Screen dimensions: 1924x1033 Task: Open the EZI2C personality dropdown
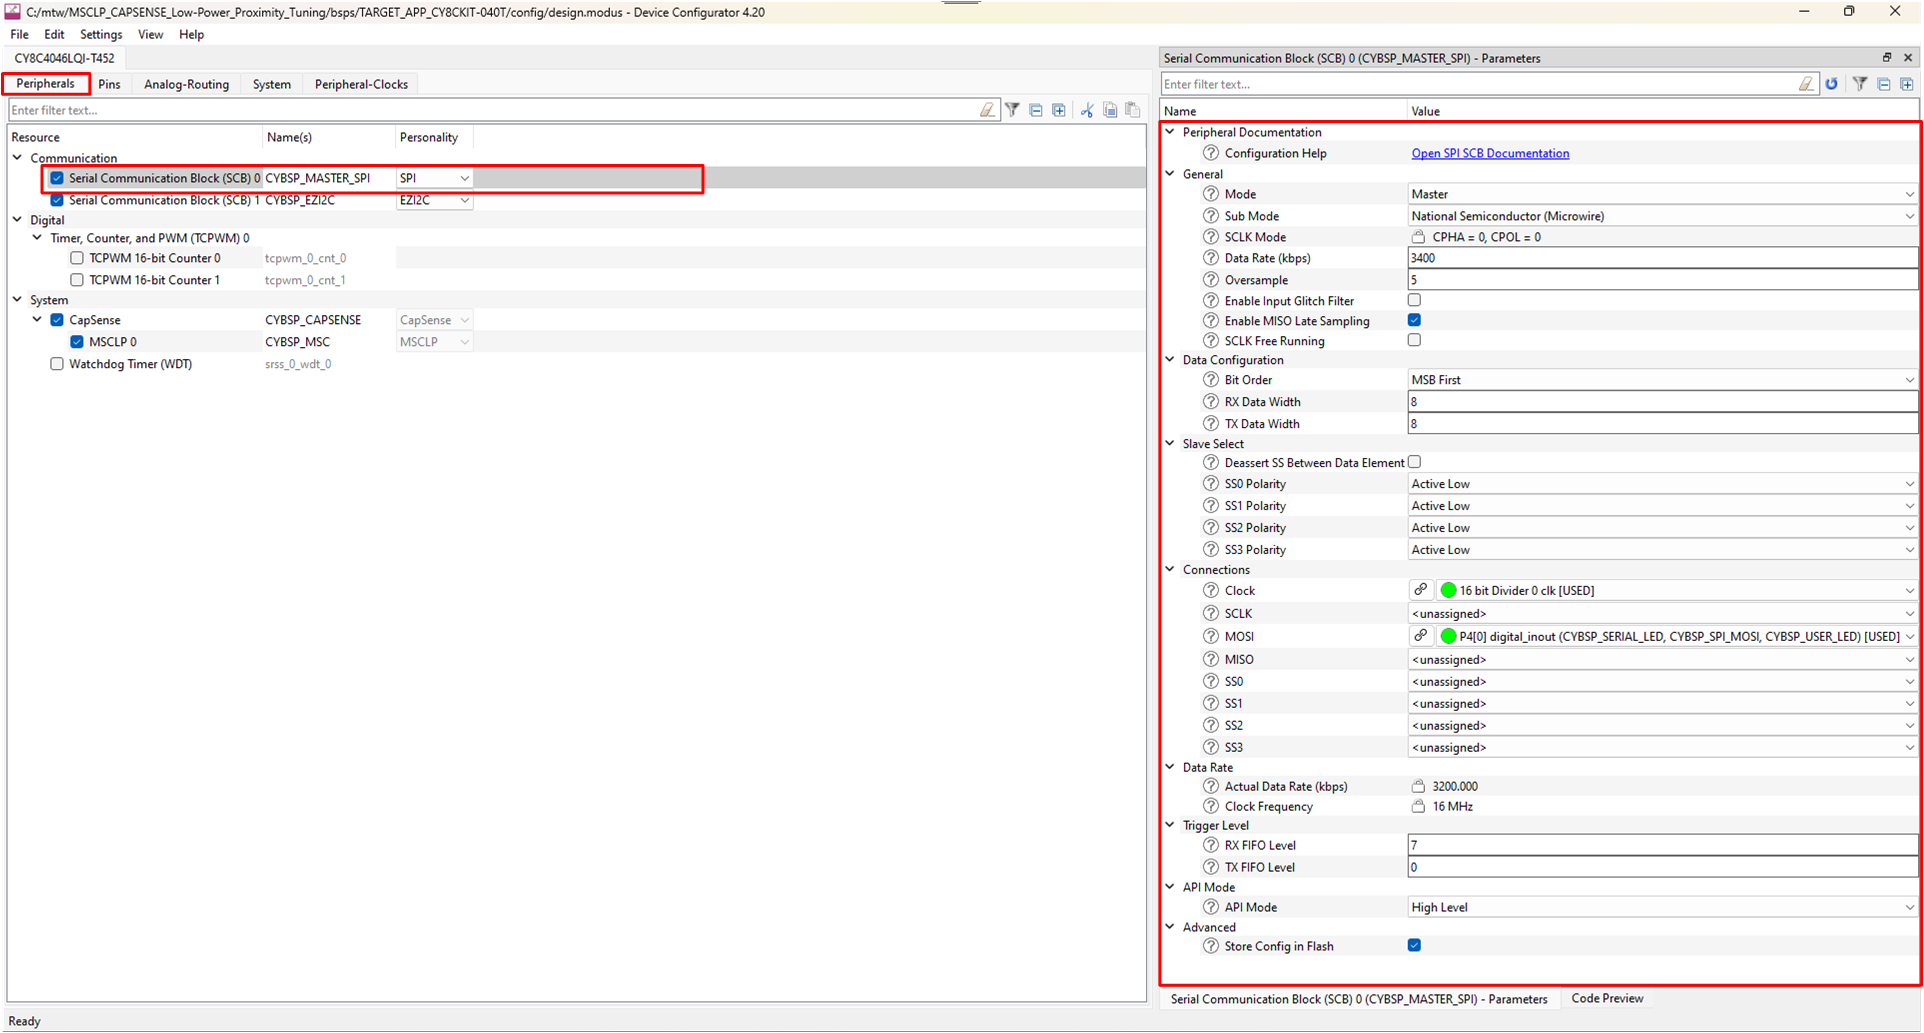pyautogui.click(x=434, y=200)
